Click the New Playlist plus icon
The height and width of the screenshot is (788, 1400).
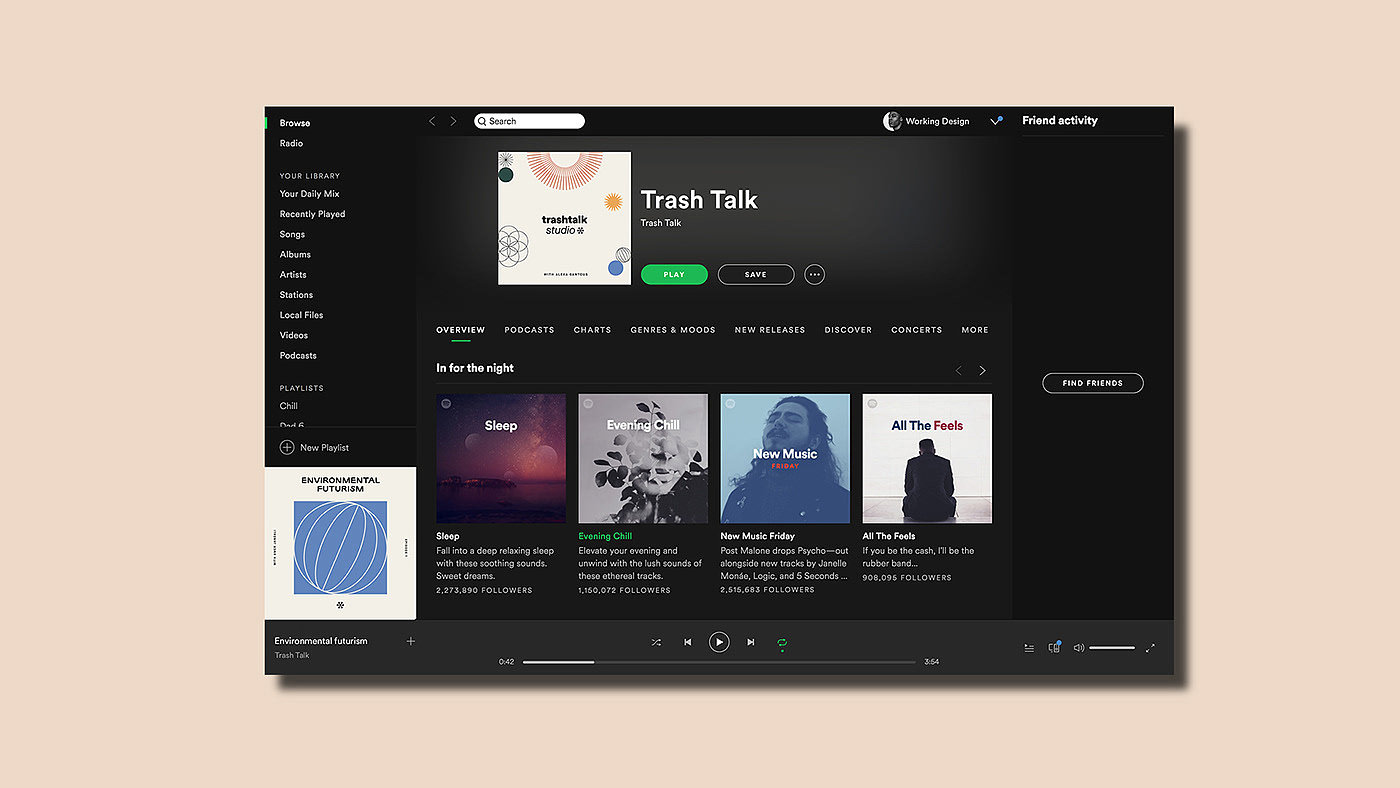tap(287, 447)
